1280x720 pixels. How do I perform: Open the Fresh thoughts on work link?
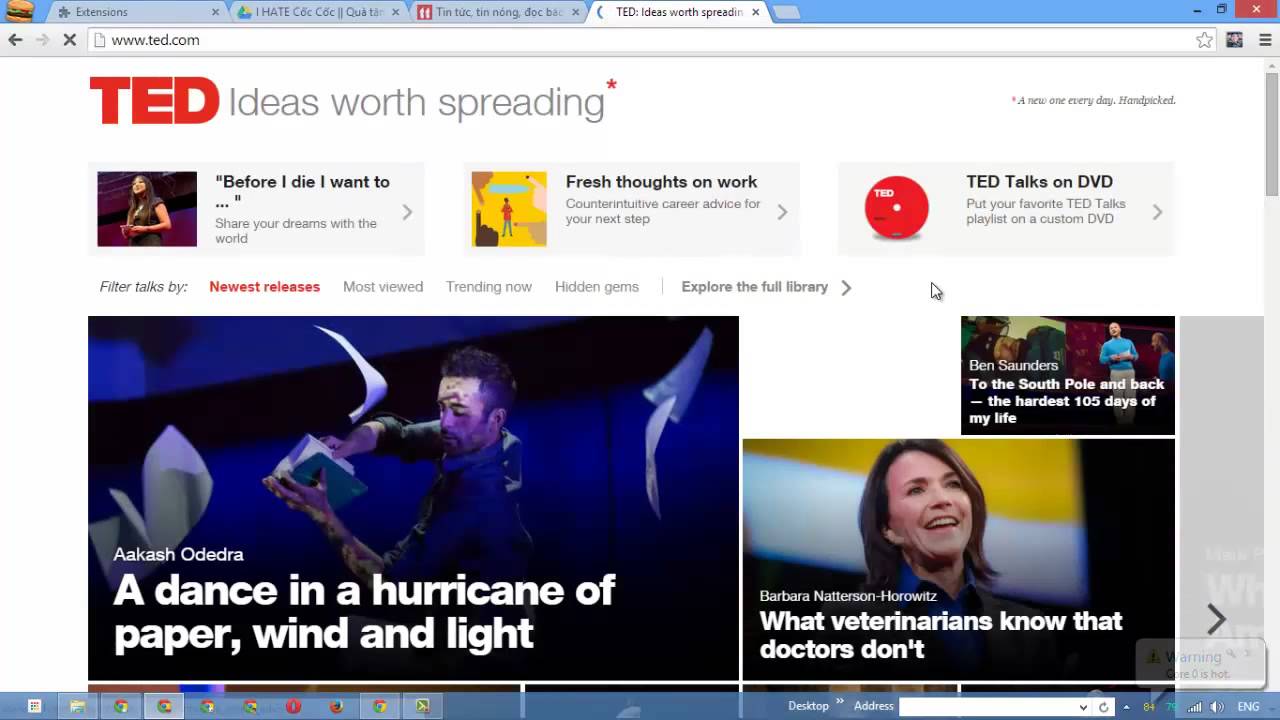(x=661, y=182)
